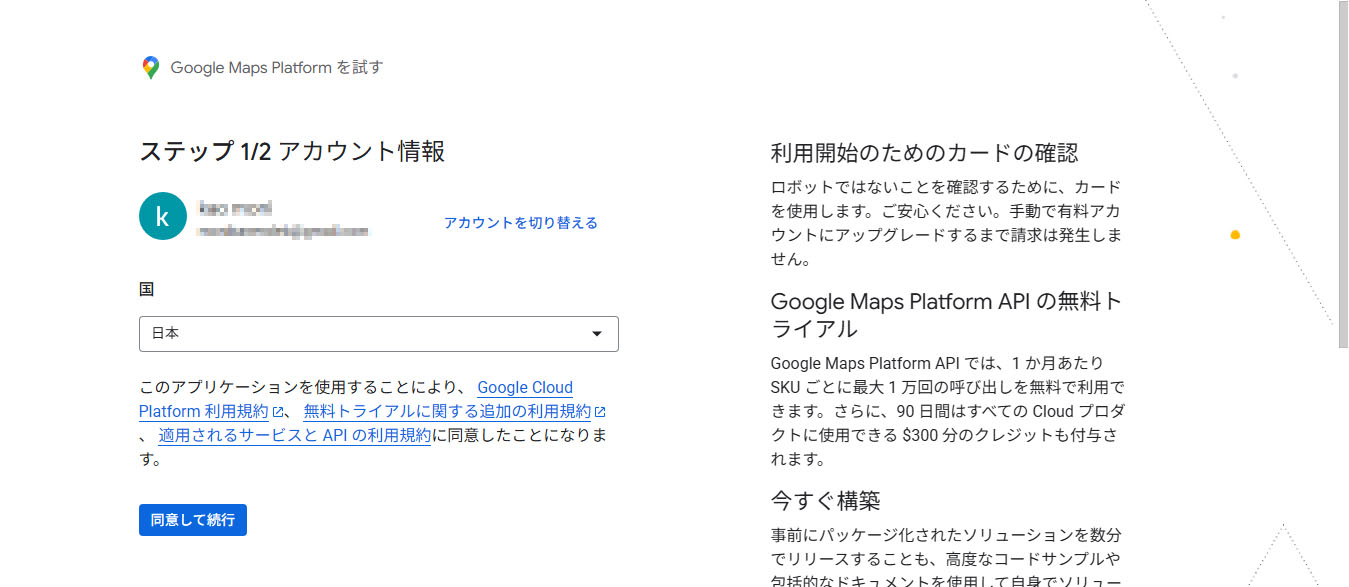This screenshot has height=587, width=1349.
Task: Expand the country dropdown arrow
Action: coord(597,334)
